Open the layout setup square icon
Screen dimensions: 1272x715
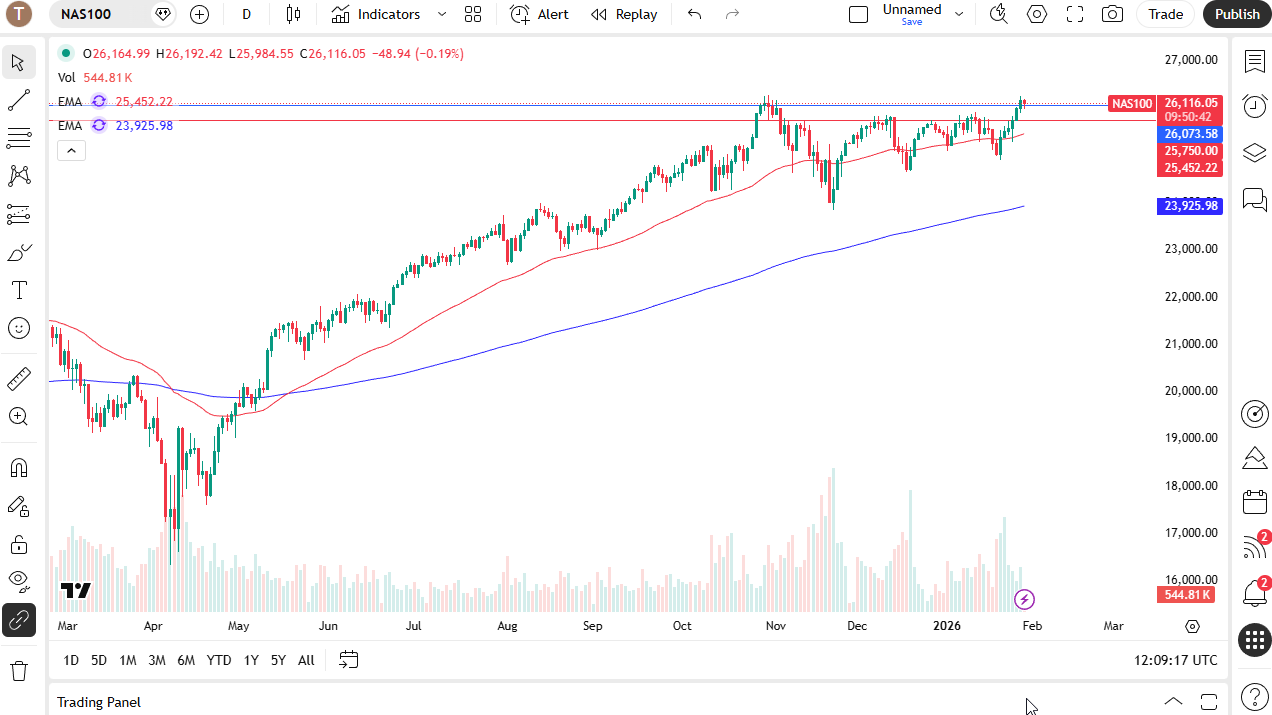(x=858, y=14)
